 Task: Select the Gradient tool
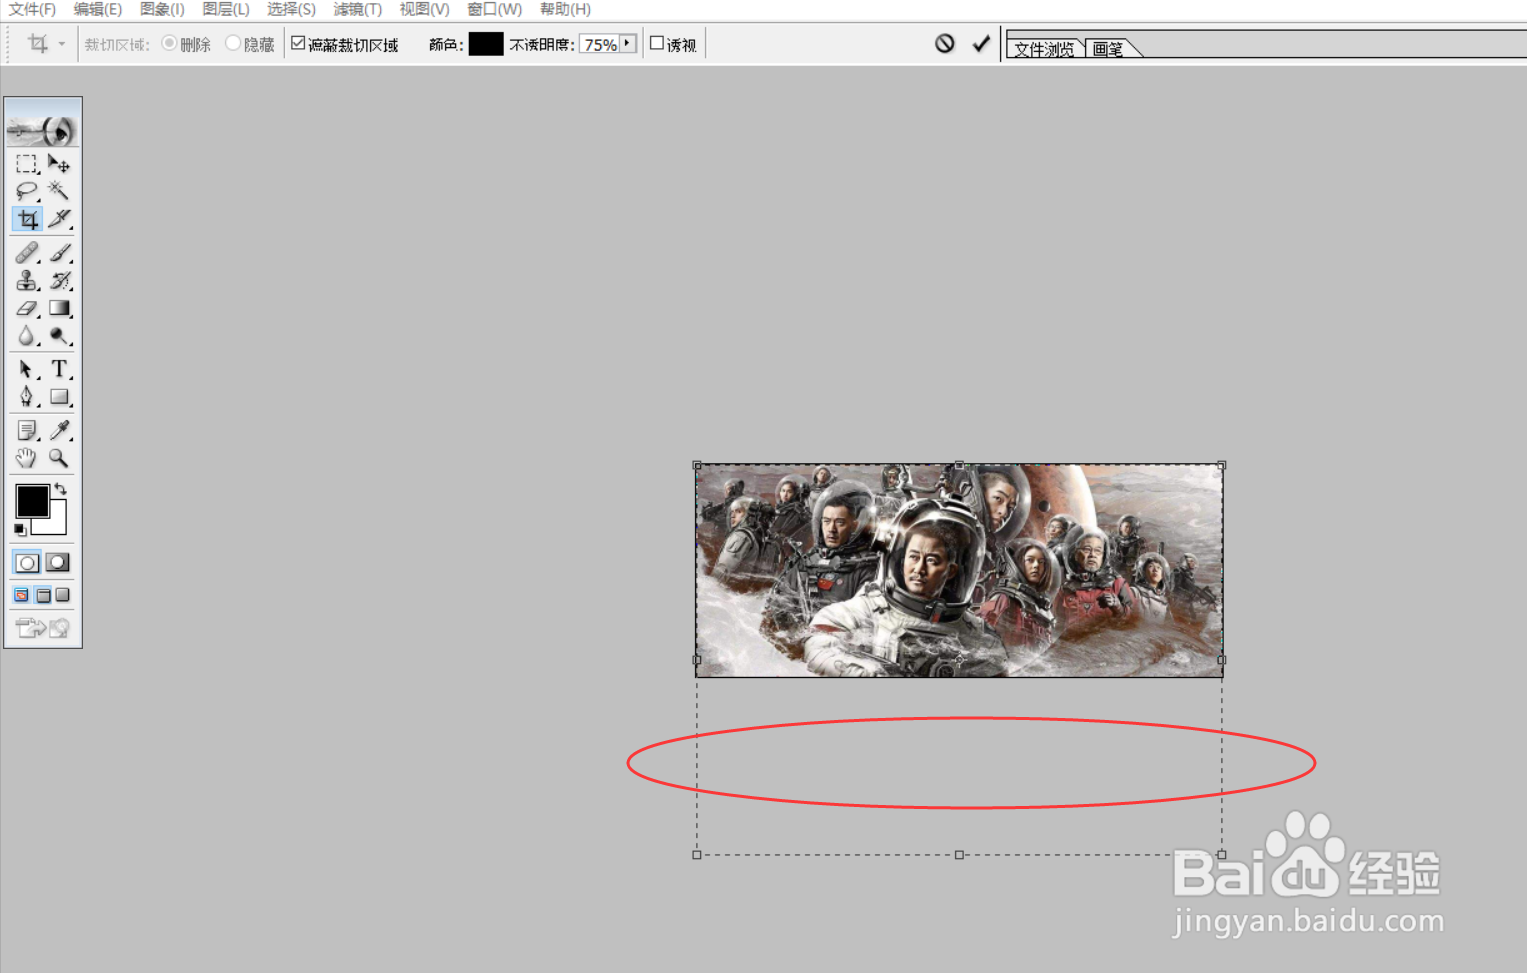[x=59, y=308]
